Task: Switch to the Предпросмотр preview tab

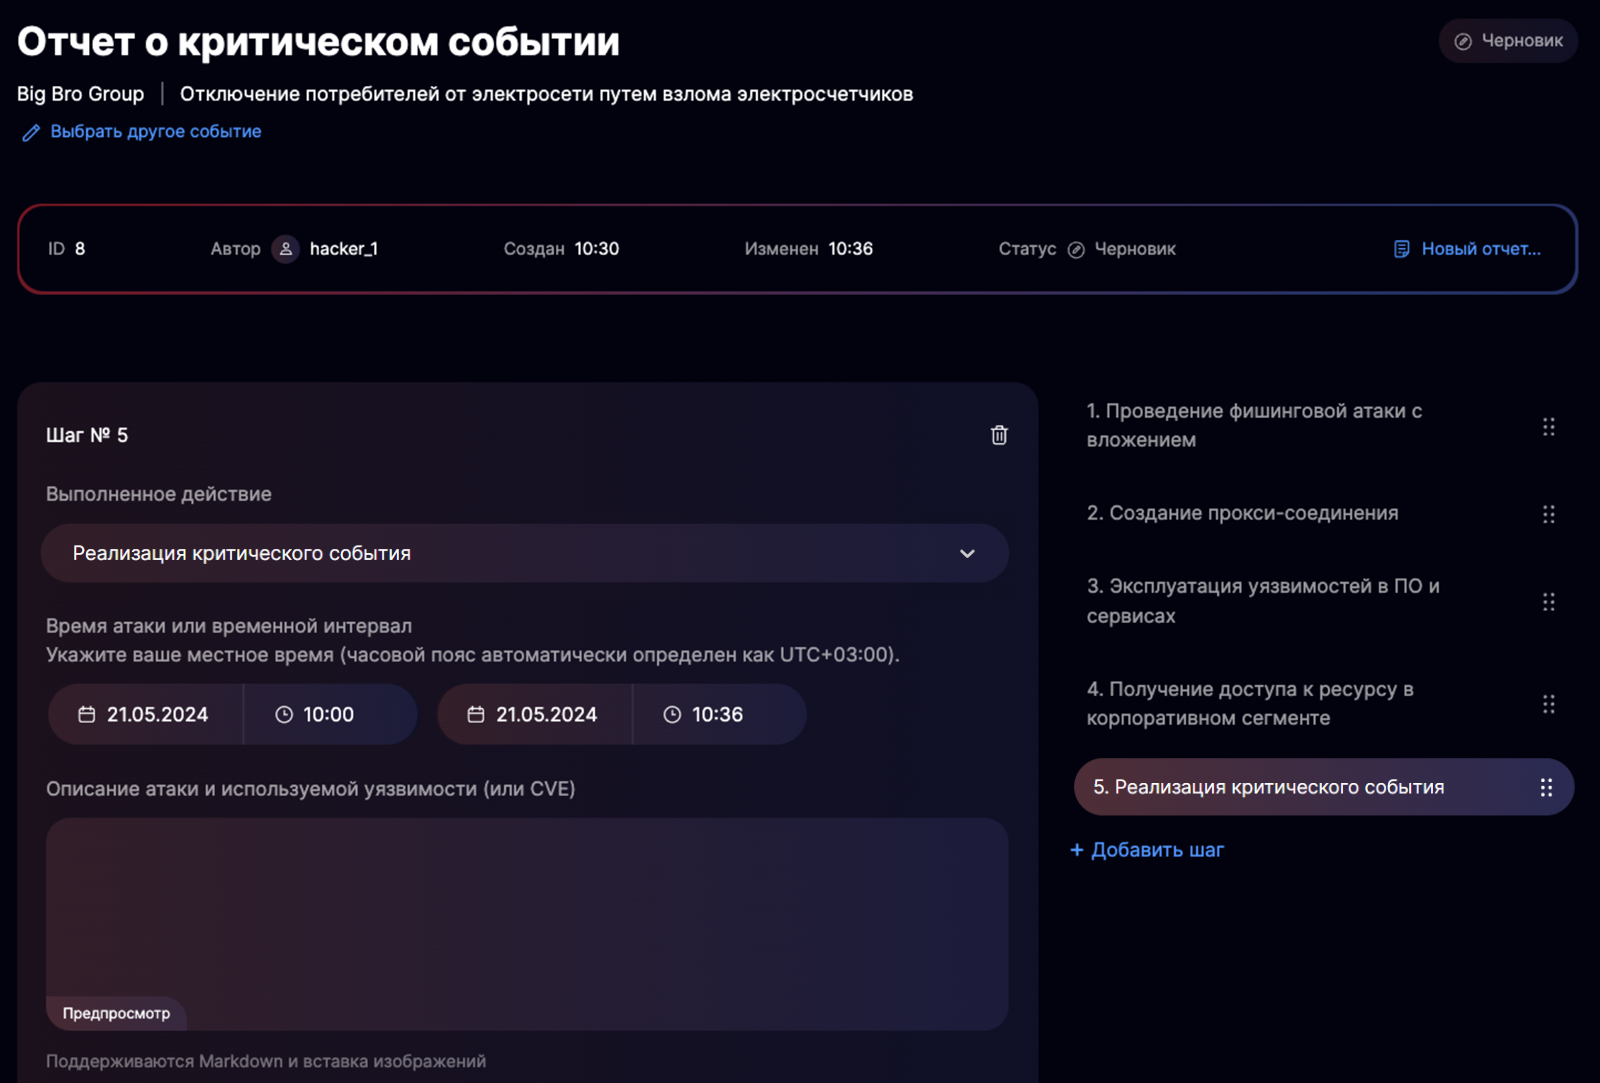Action: [116, 1013]
